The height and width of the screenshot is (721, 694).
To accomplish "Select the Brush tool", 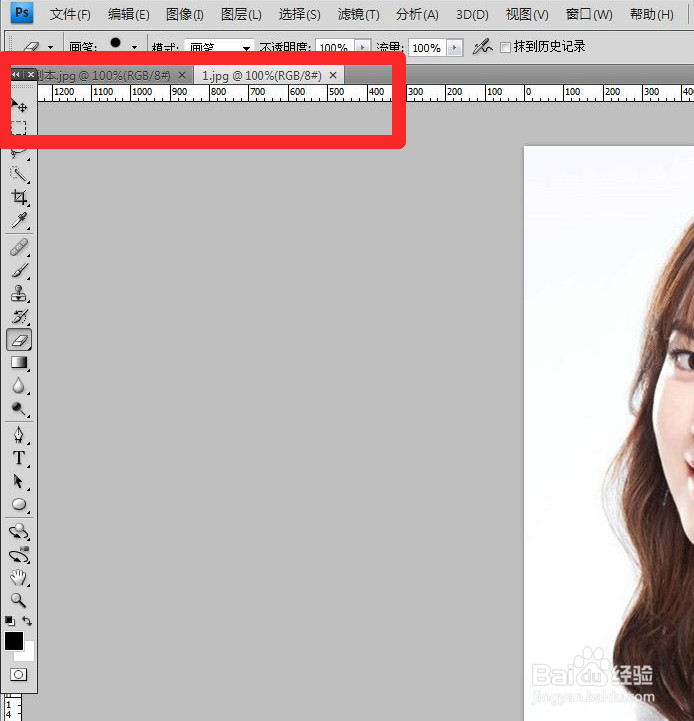I will (x=19, y=270).
